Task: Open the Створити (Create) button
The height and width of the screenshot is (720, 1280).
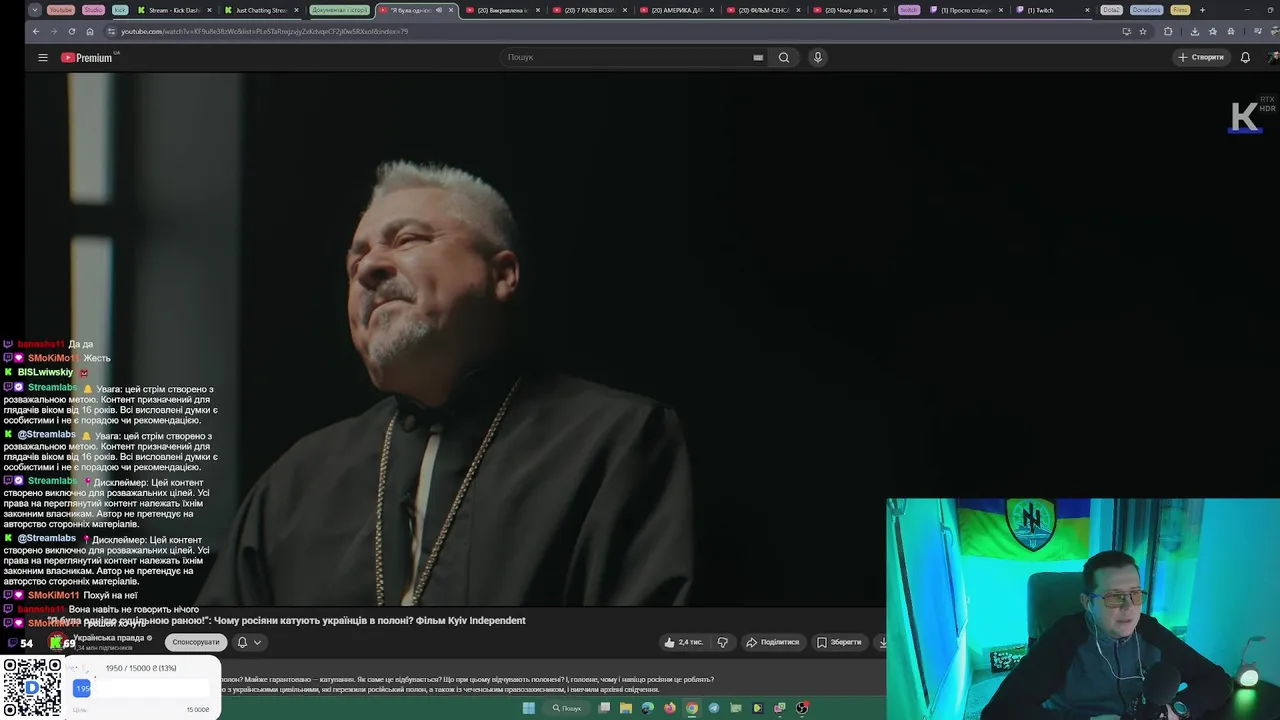Action: tap(1201, 57)
